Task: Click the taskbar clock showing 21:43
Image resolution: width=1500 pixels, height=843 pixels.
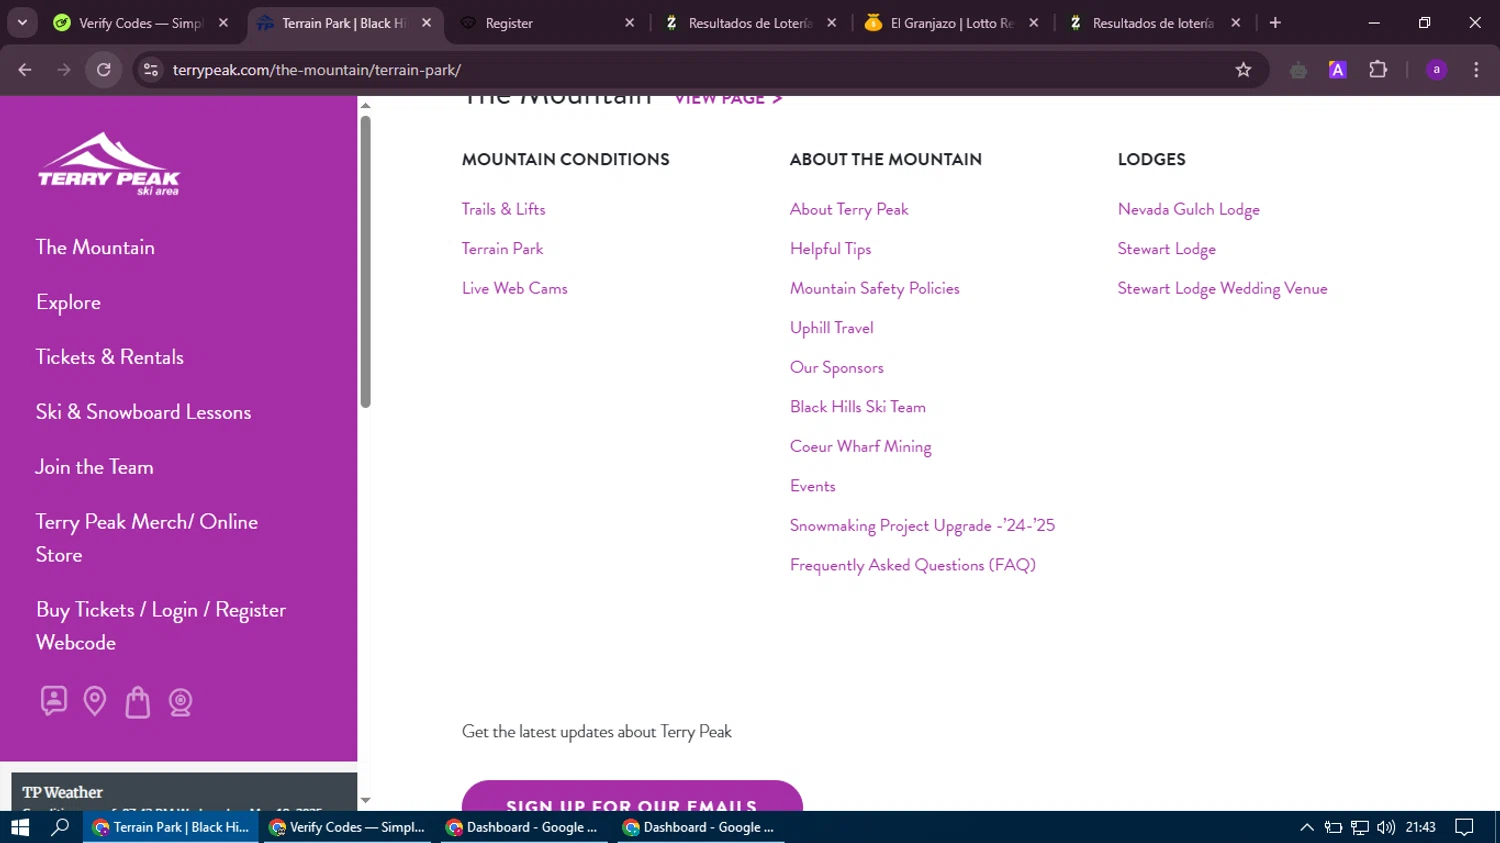Action: (x=1420, y=827)
